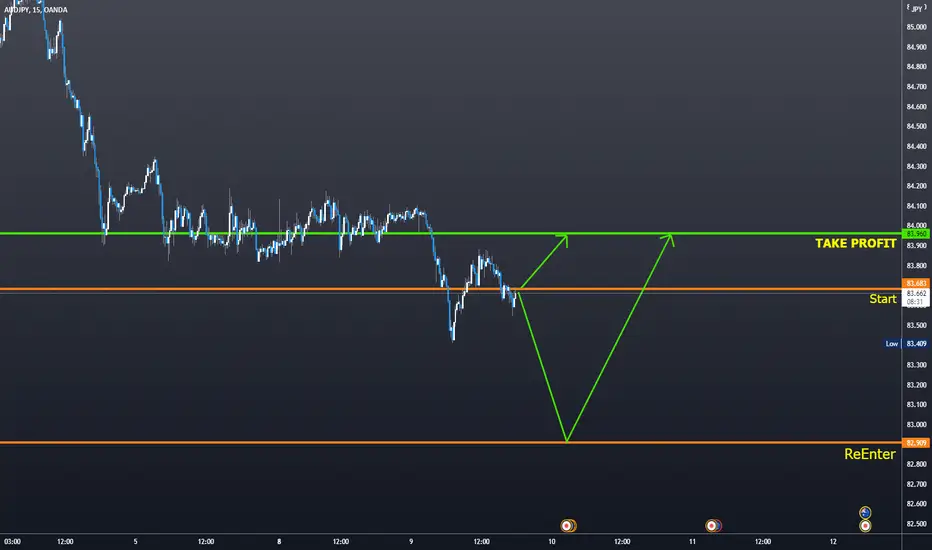Open the Japan flag event icon below the Australia flag
The image size is (932, 550).
click(865, 526)
